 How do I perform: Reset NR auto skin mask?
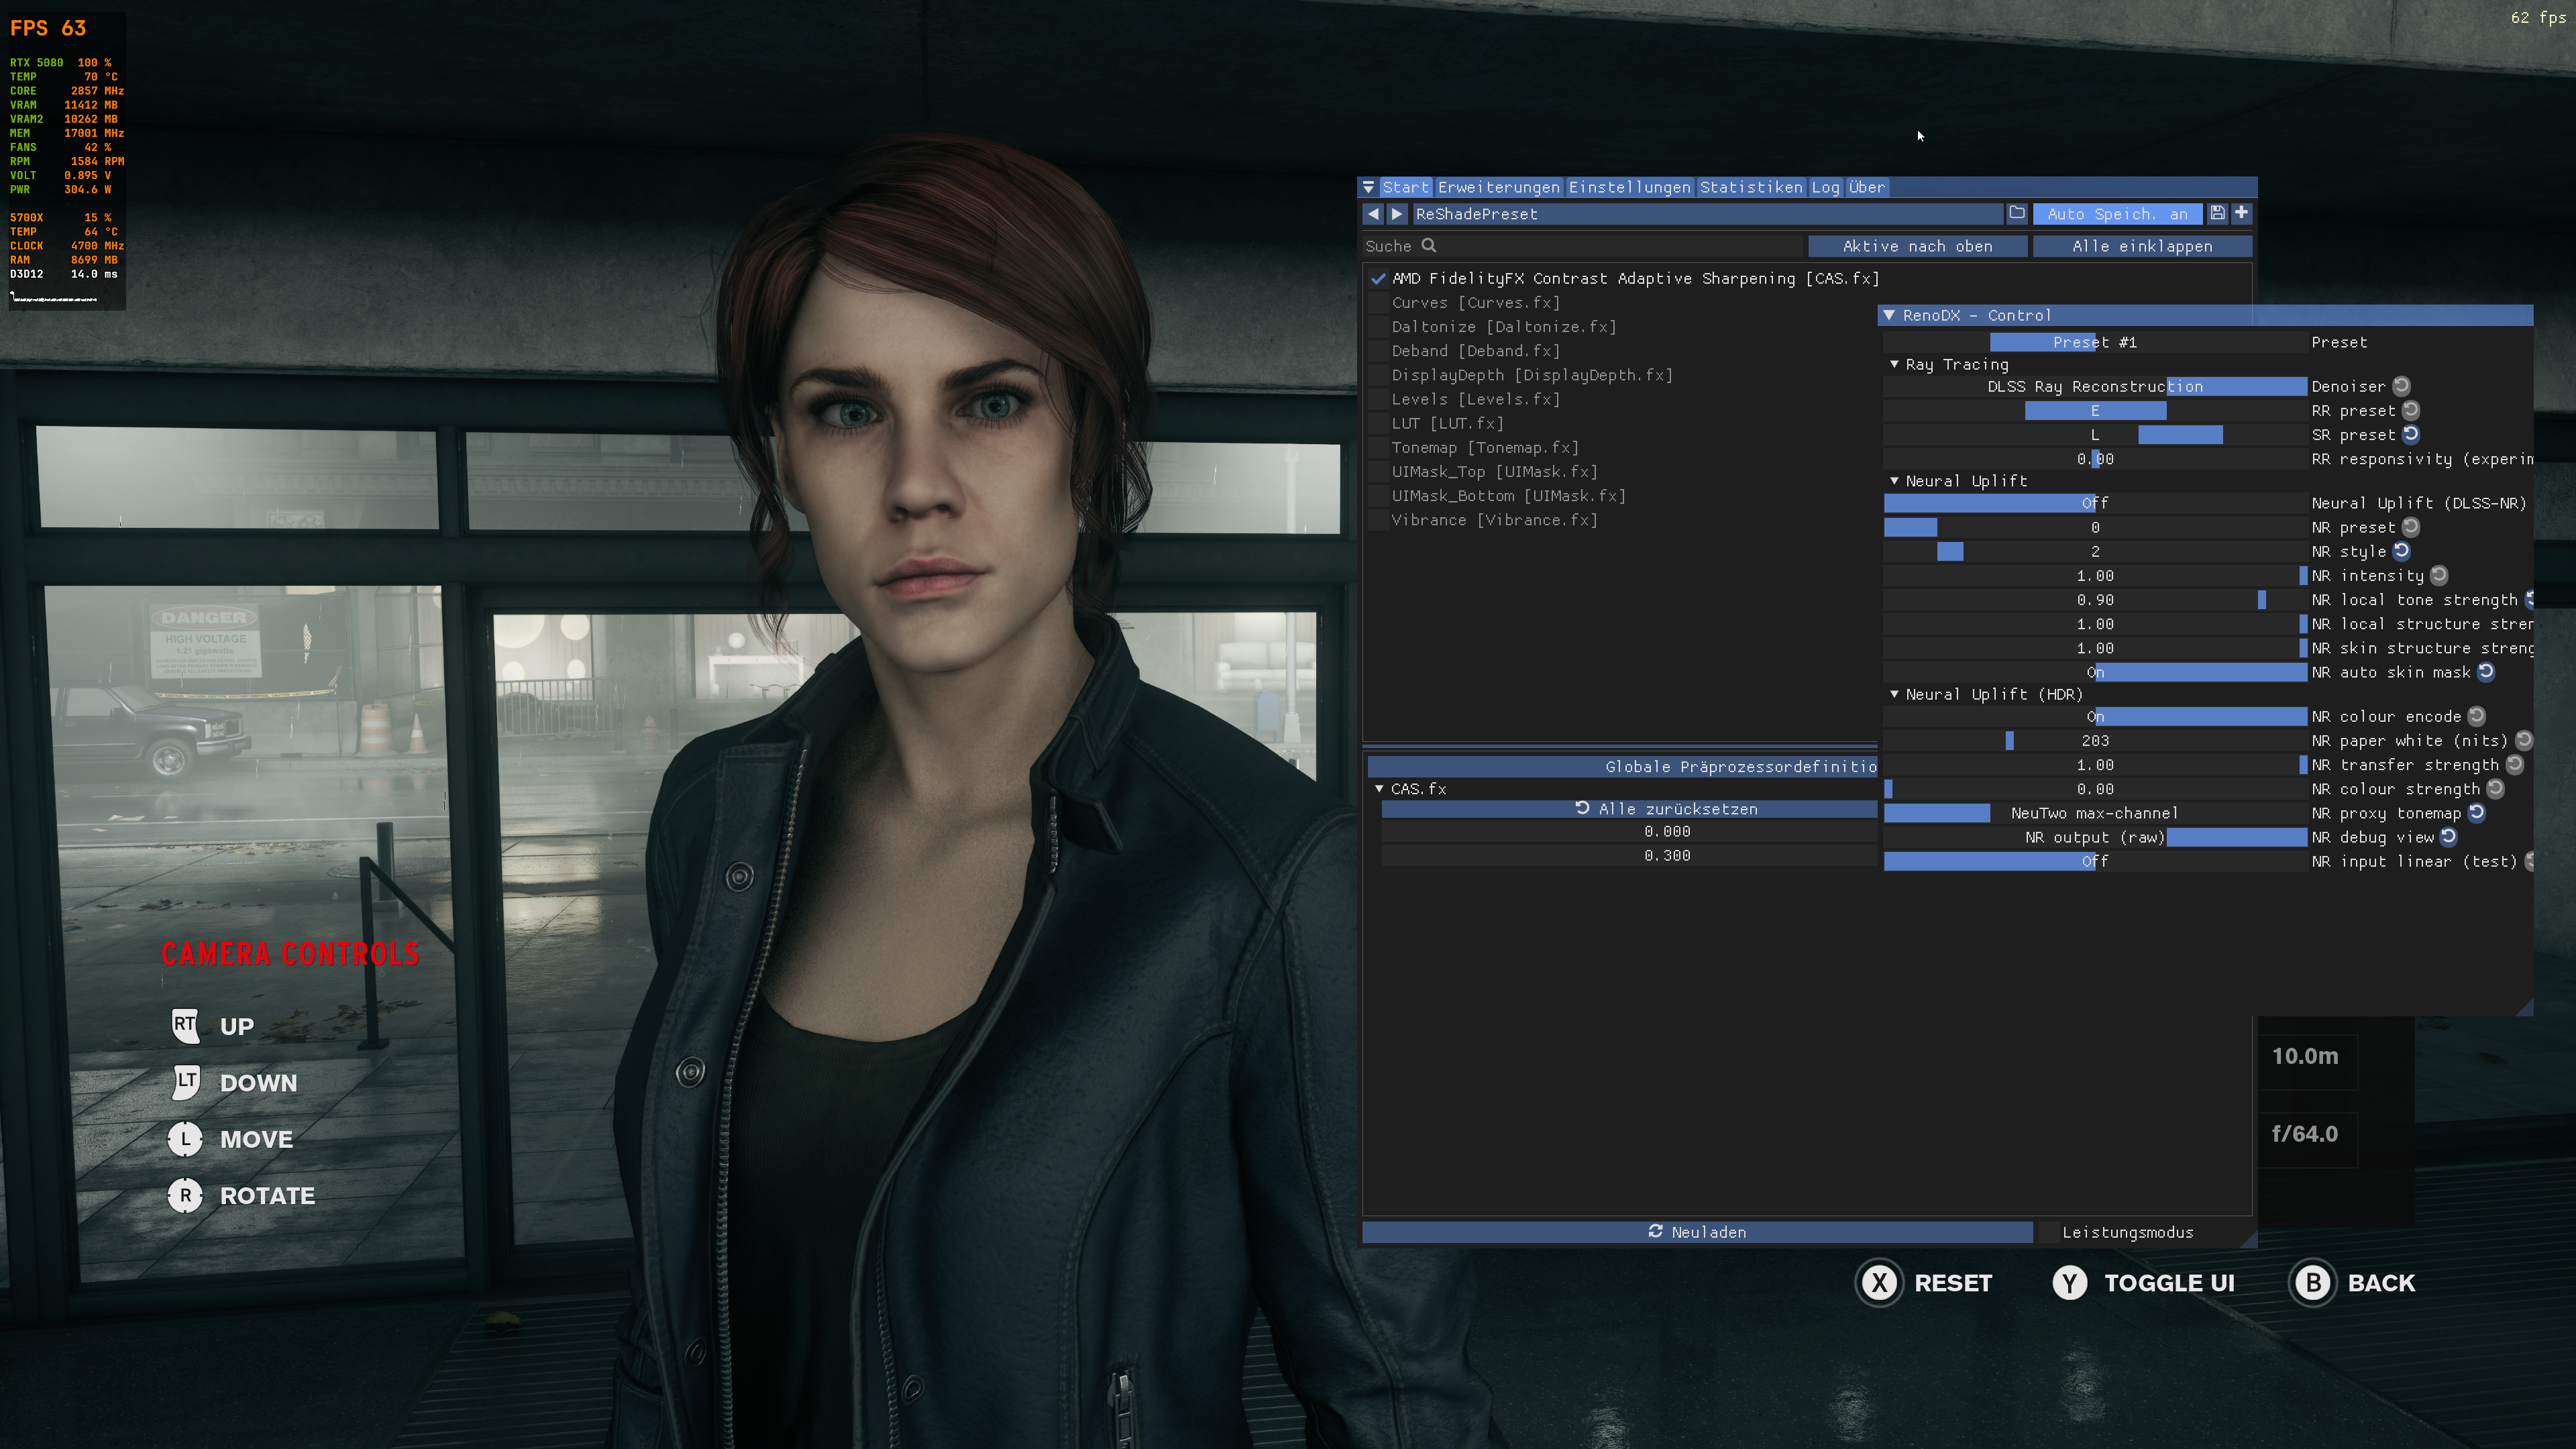2486,672
